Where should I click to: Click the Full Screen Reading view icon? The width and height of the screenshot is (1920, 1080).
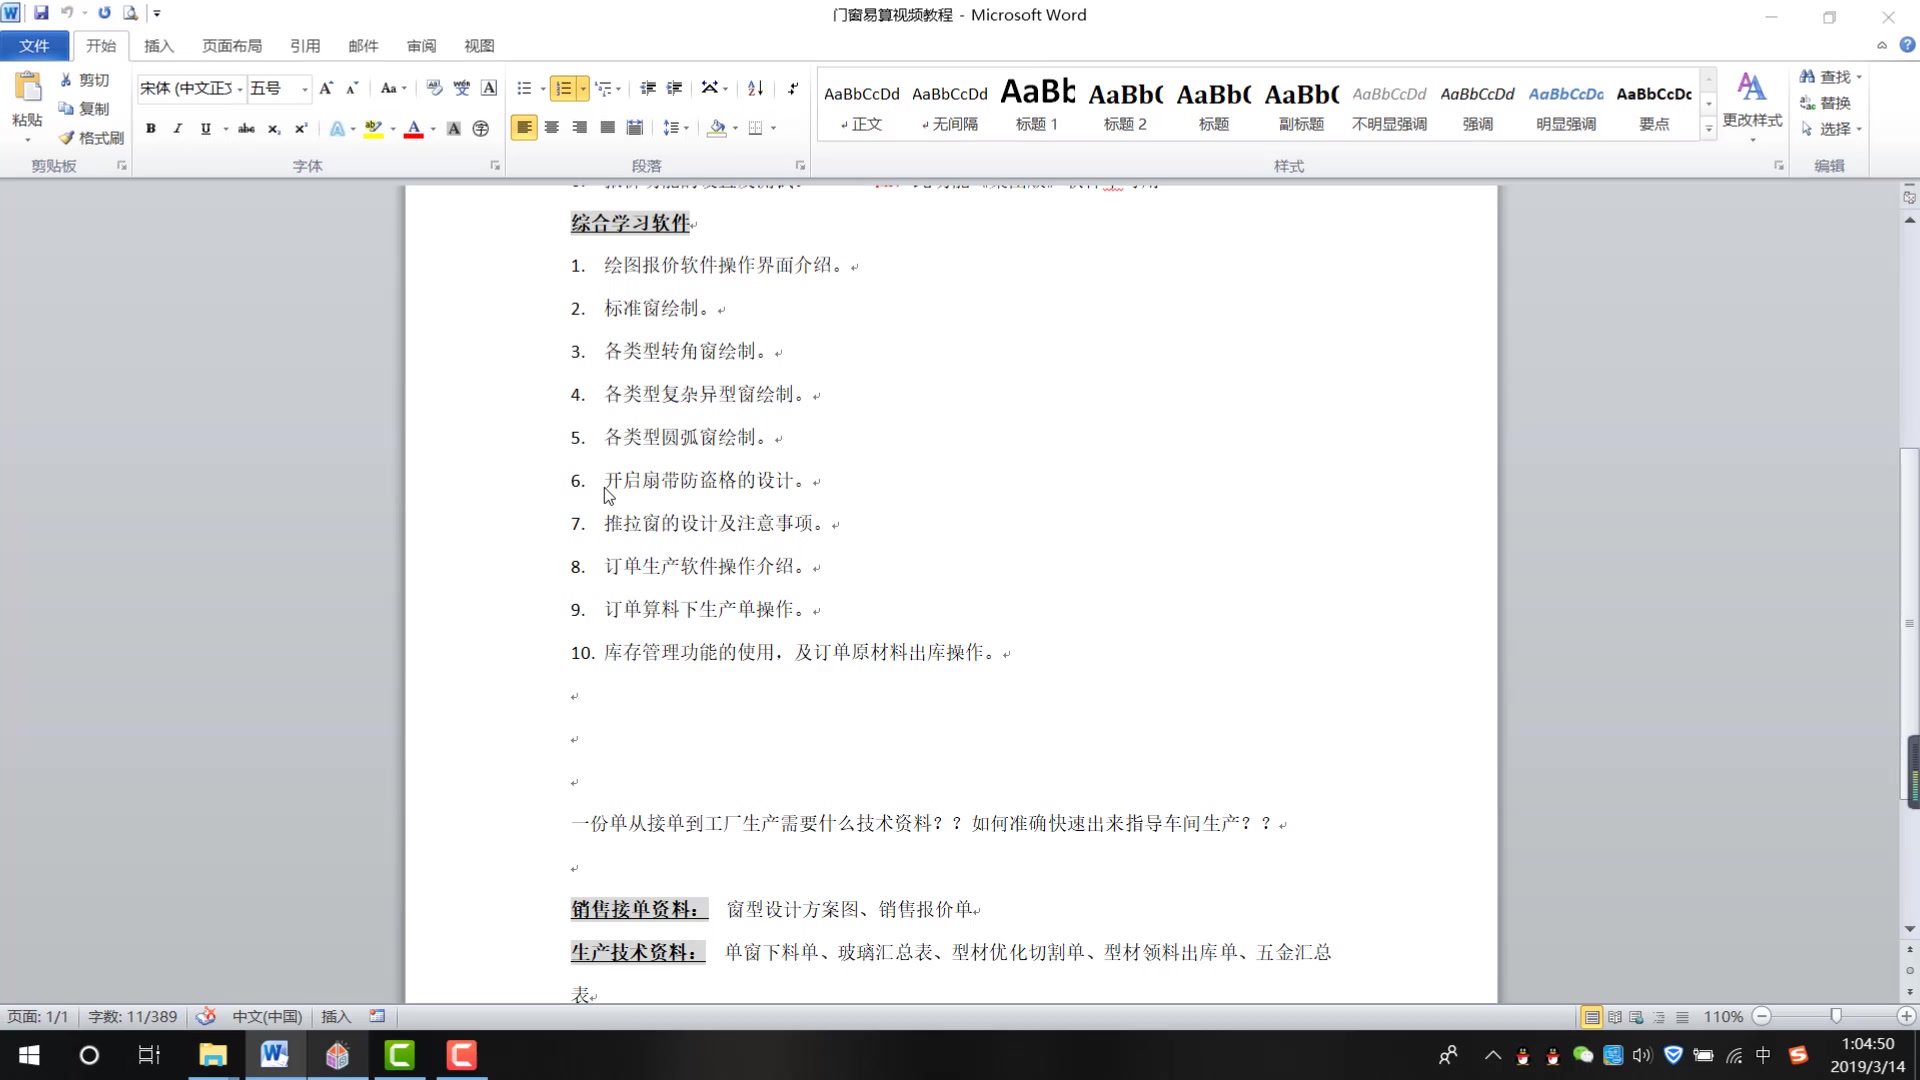[x=1614, y=1017]
